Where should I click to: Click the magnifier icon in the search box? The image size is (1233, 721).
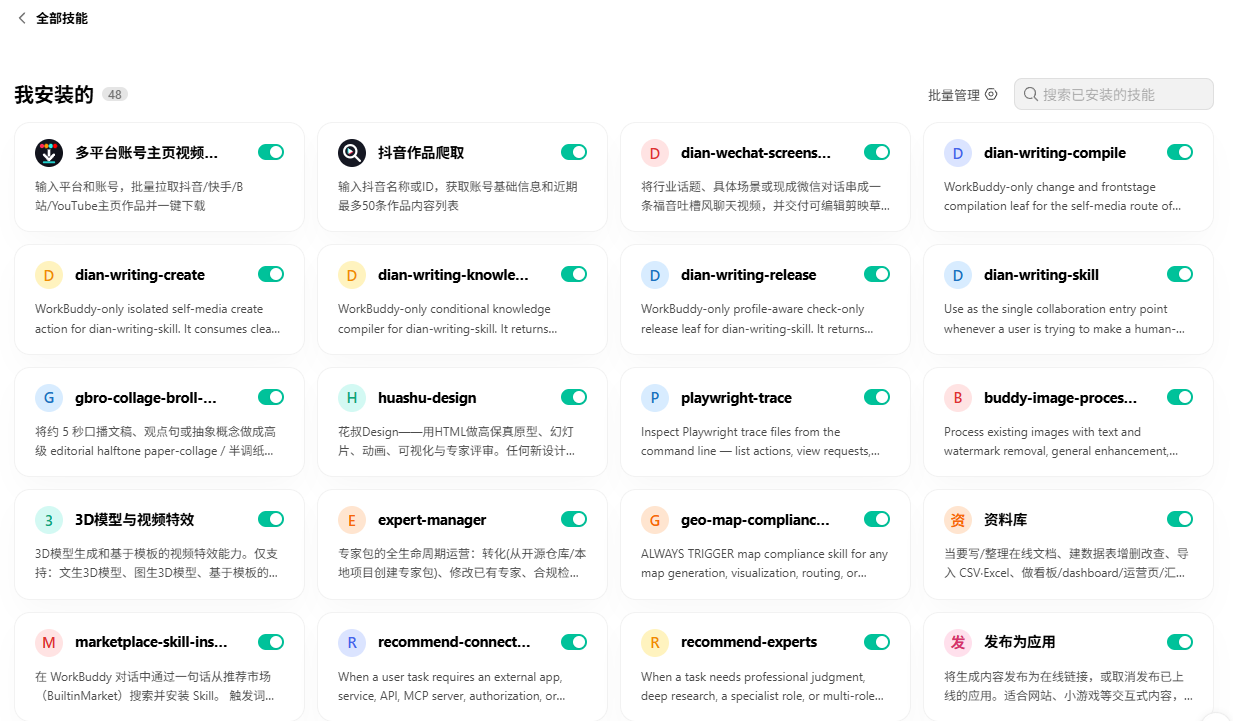pyautogui.click(x=1030, y=94)
